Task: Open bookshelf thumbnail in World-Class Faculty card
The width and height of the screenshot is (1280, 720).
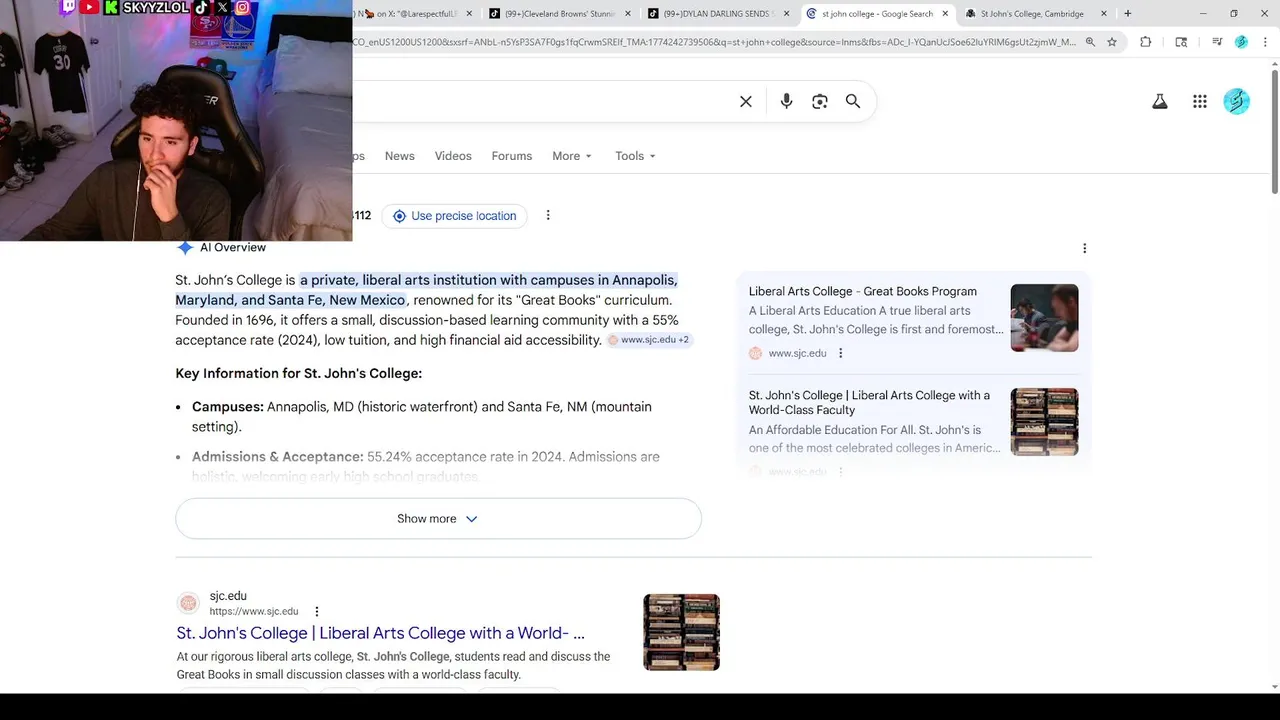Action: point(1044,422)
